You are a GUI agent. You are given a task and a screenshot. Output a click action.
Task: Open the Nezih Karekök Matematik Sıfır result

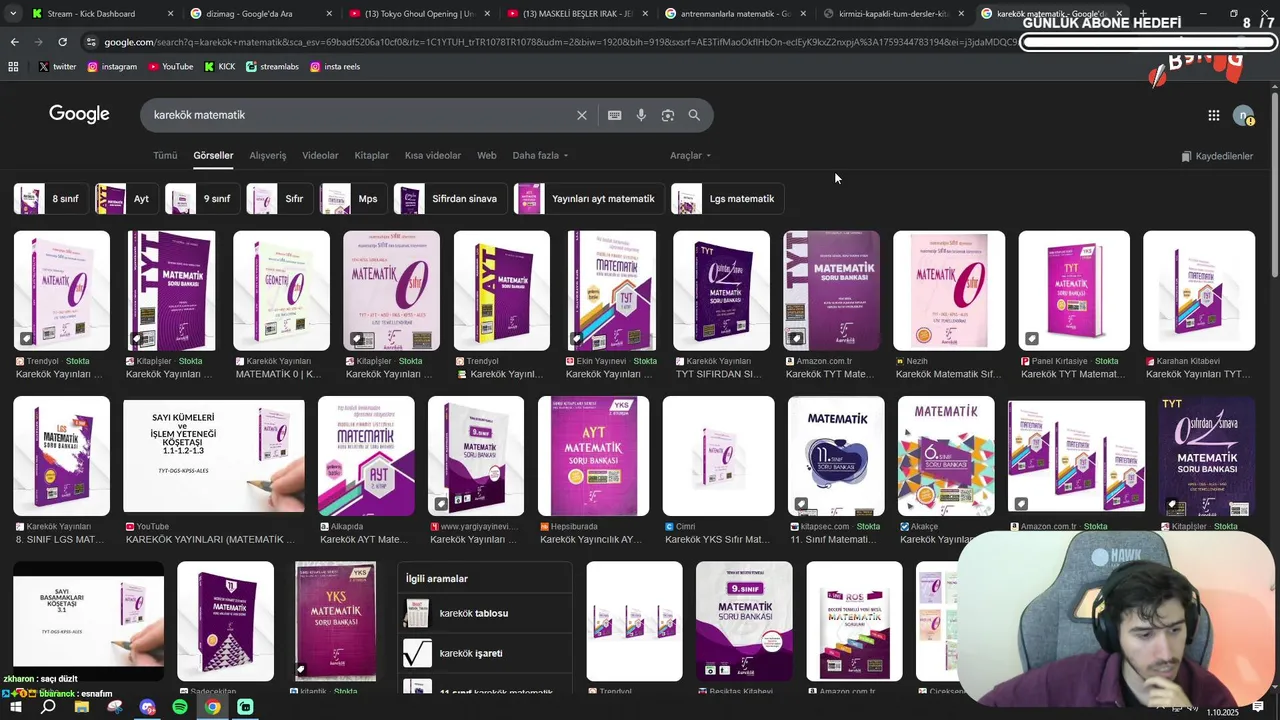[949, 291]
